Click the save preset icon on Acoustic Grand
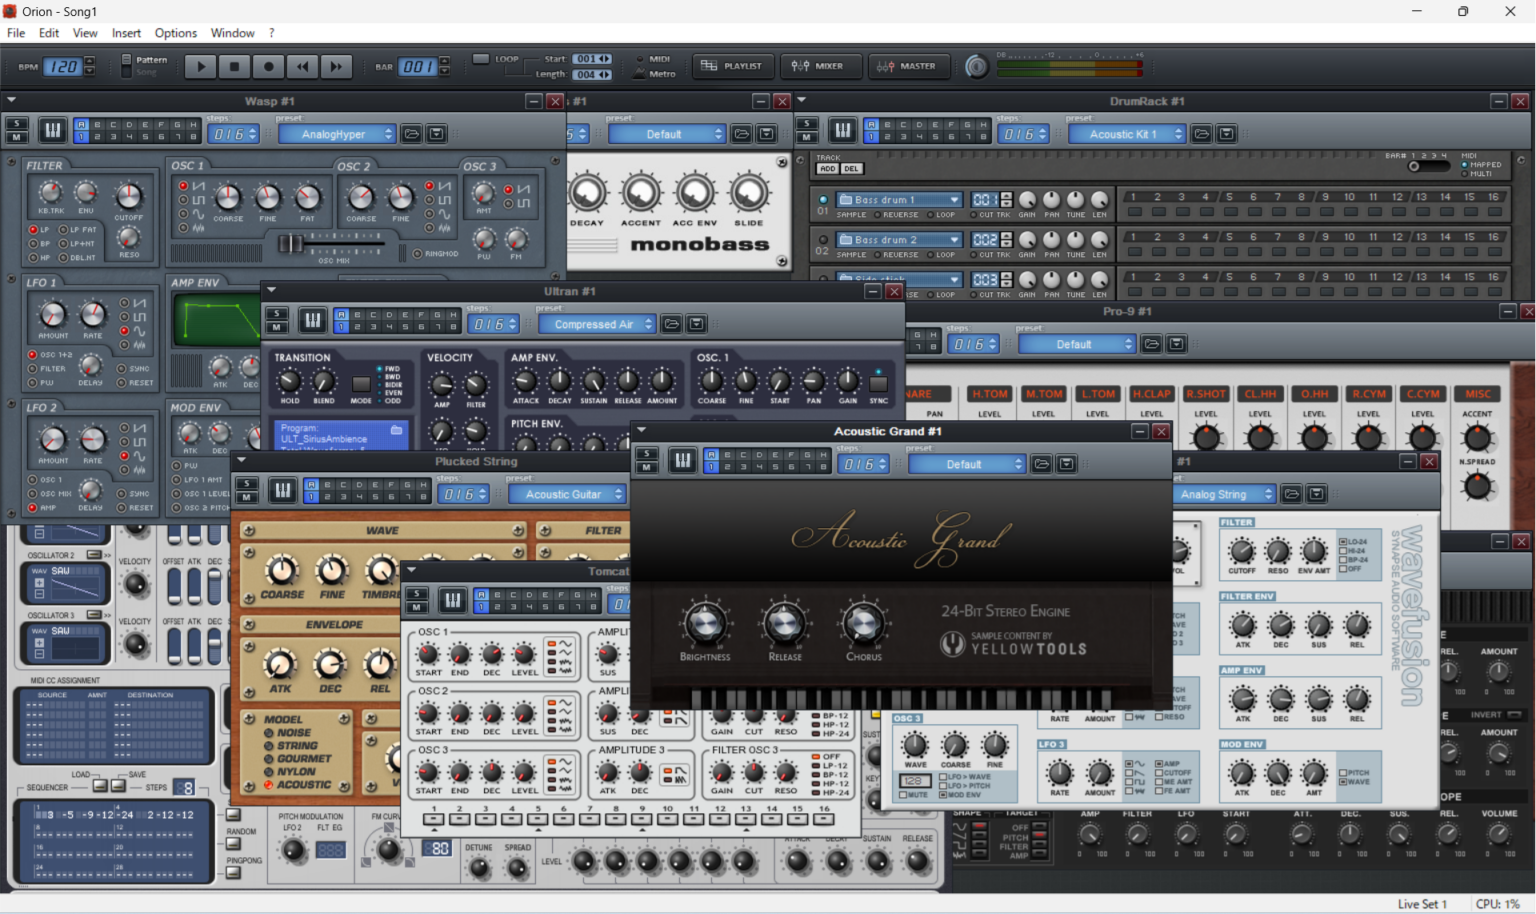Screen dimensions: 1536x914 (1067, 464)
